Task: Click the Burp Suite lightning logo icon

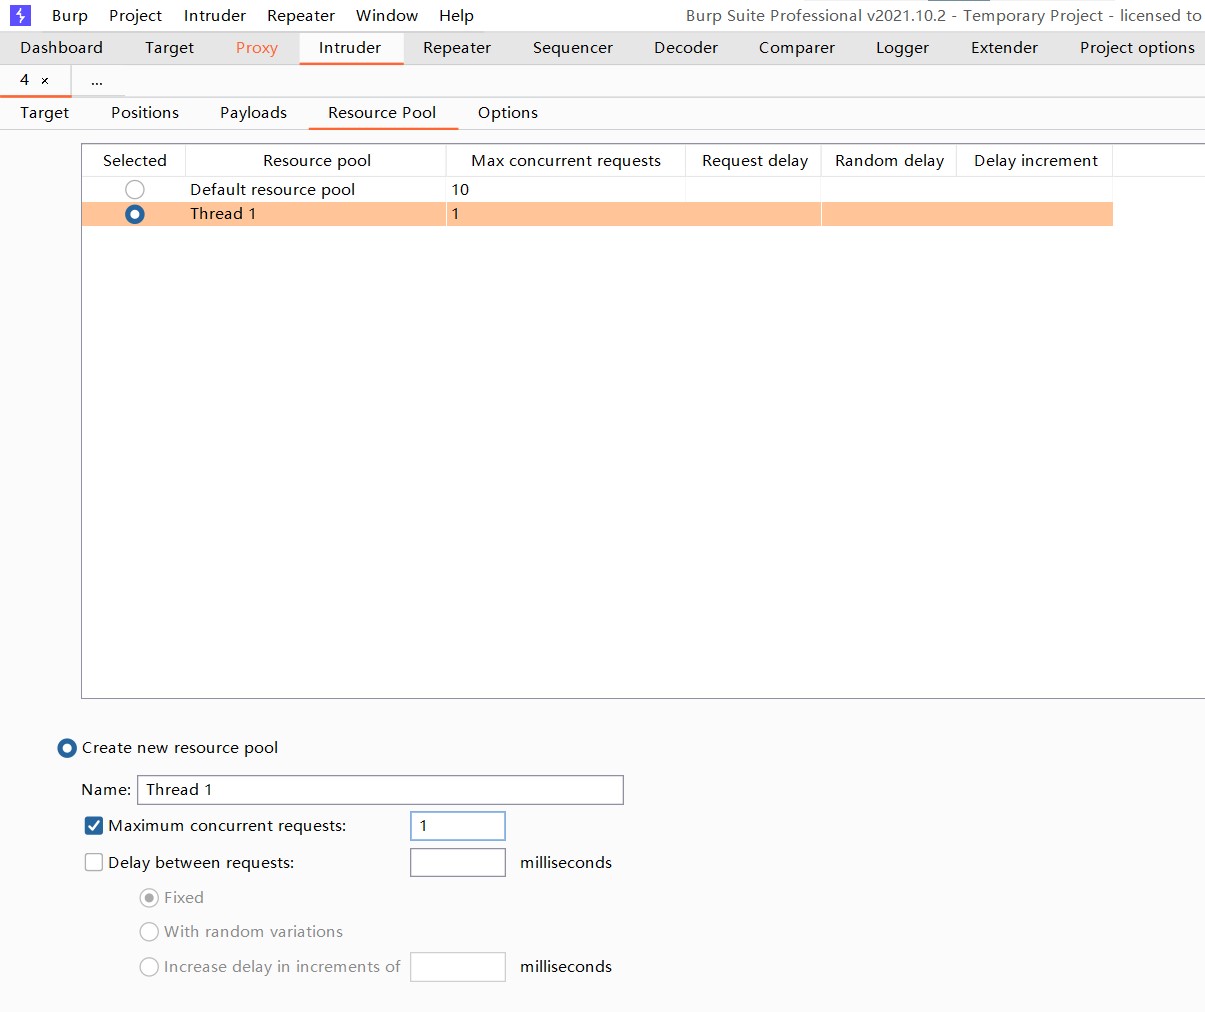Action: pyautogui.click(x=20, y=15)
